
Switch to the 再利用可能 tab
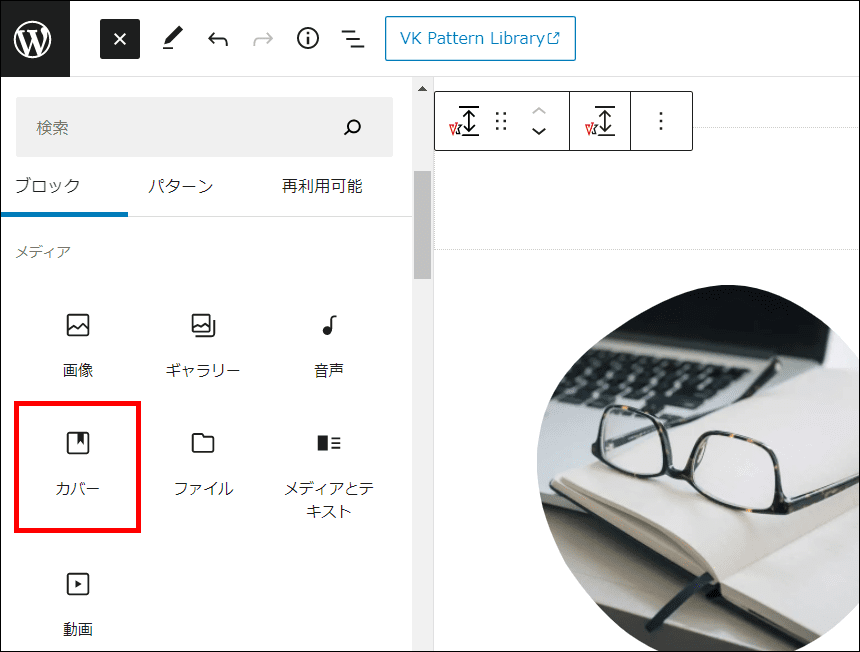[x=322, y=186]
